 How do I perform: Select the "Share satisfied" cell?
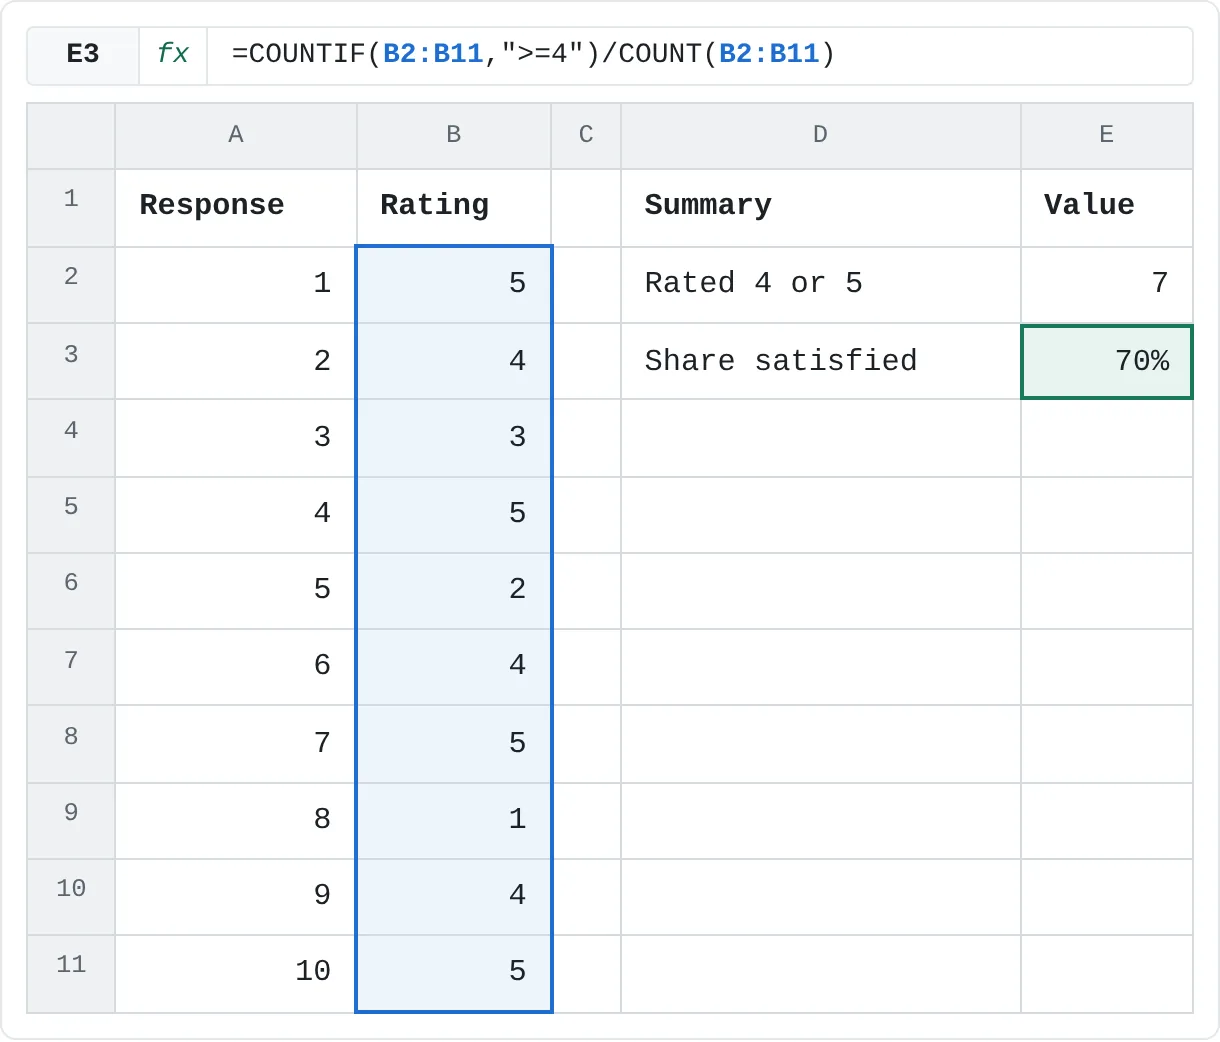(x=820, y=361)
